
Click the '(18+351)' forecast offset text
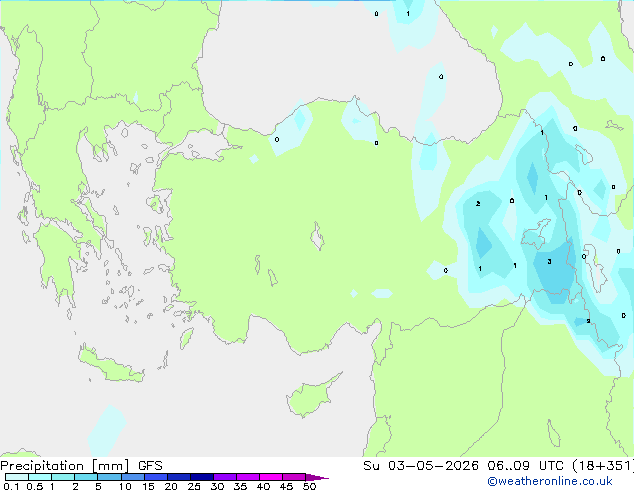point(603,466)
